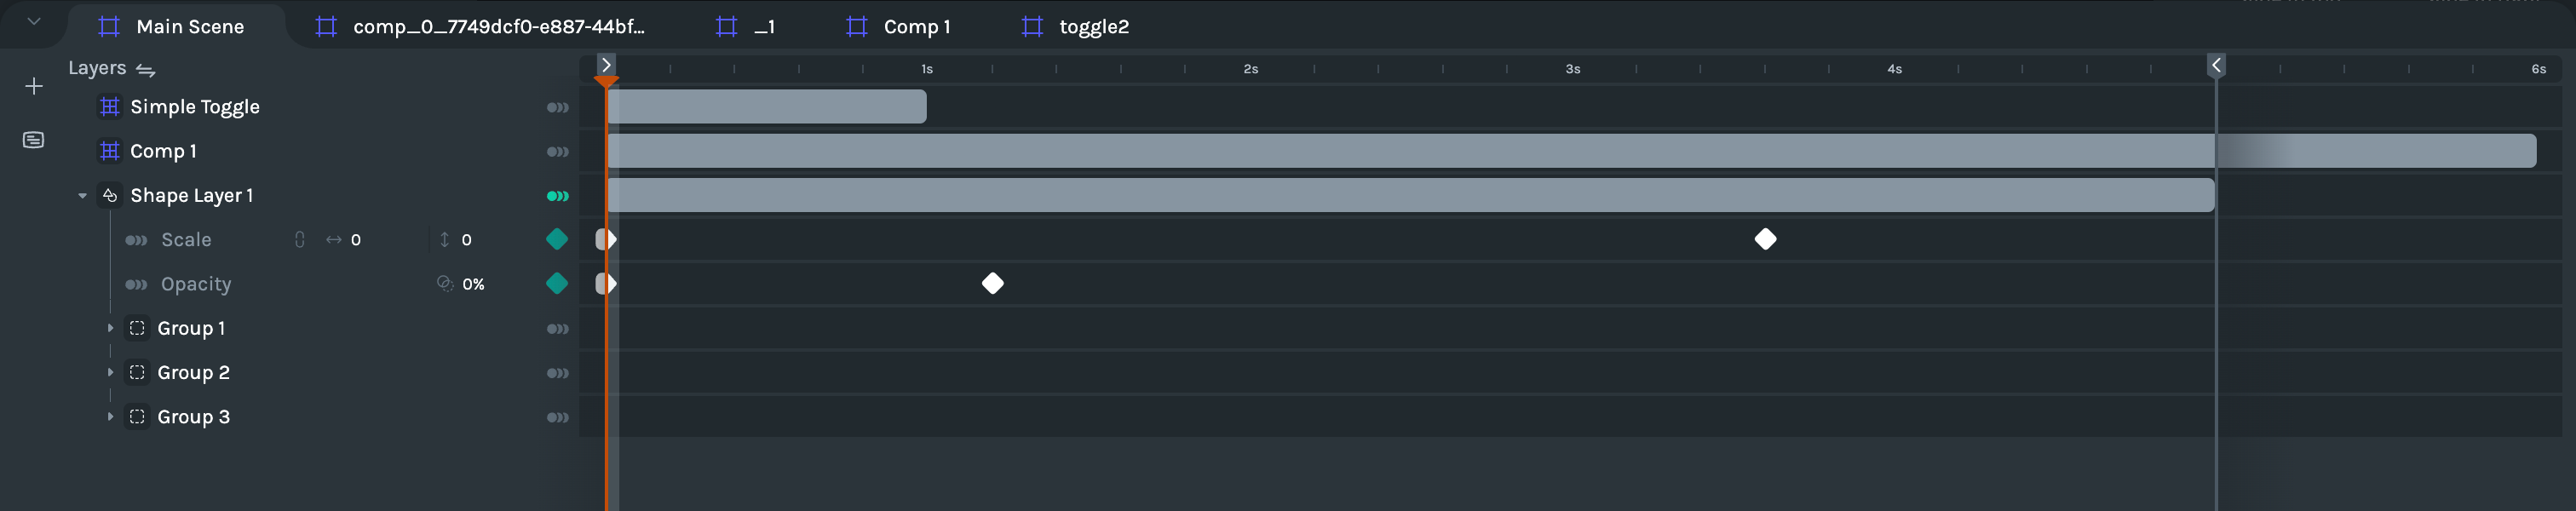This screenshot has height=511, width=2576.
Task: Click the Shape Layer 1 shape icon
Action: [x=110, y=196]
